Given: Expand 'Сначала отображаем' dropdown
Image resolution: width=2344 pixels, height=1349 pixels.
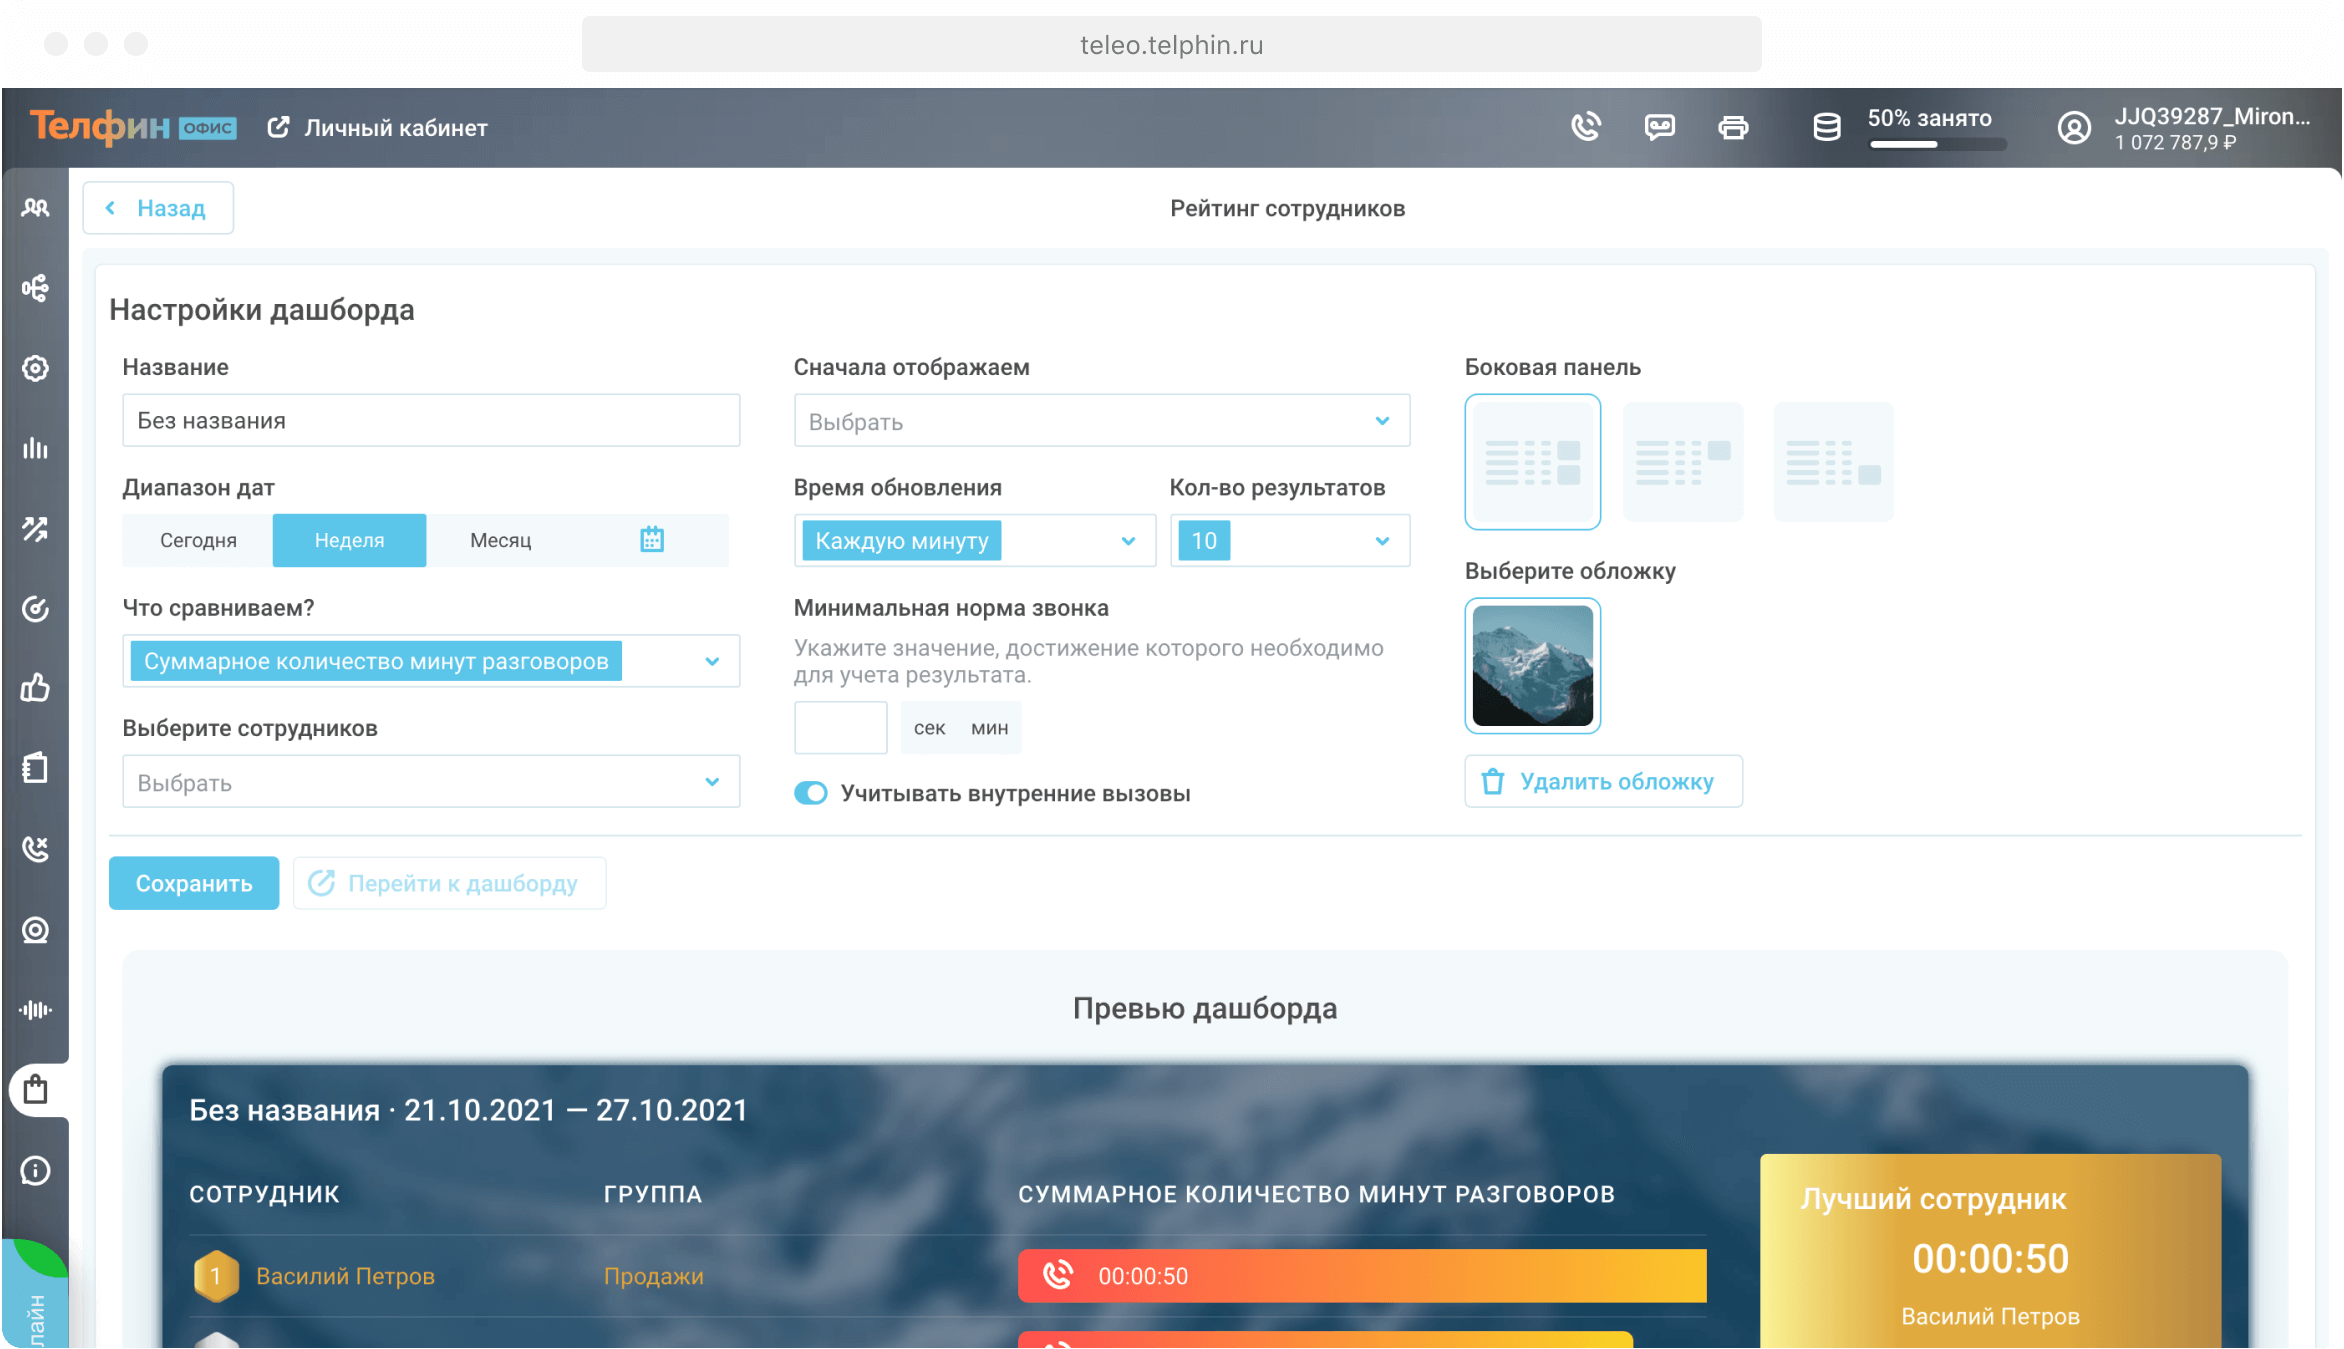Looking at the screenshot, I should pyautogui.click(x=1101, y=421).
